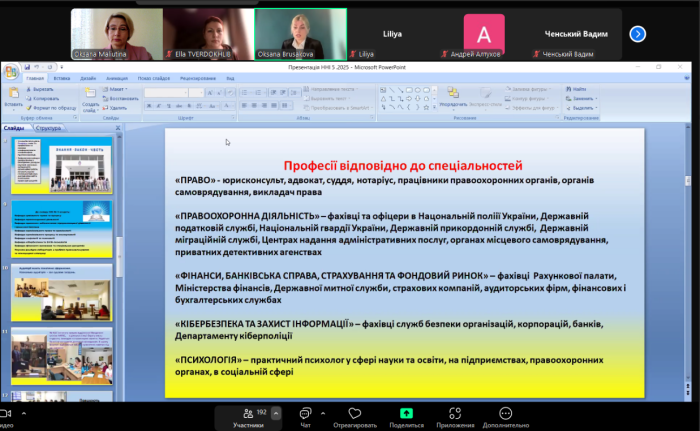Screen dimensions: 700x431
Task: Click the Arrange (Упорядочить) icon
Action: click(452, 94)
